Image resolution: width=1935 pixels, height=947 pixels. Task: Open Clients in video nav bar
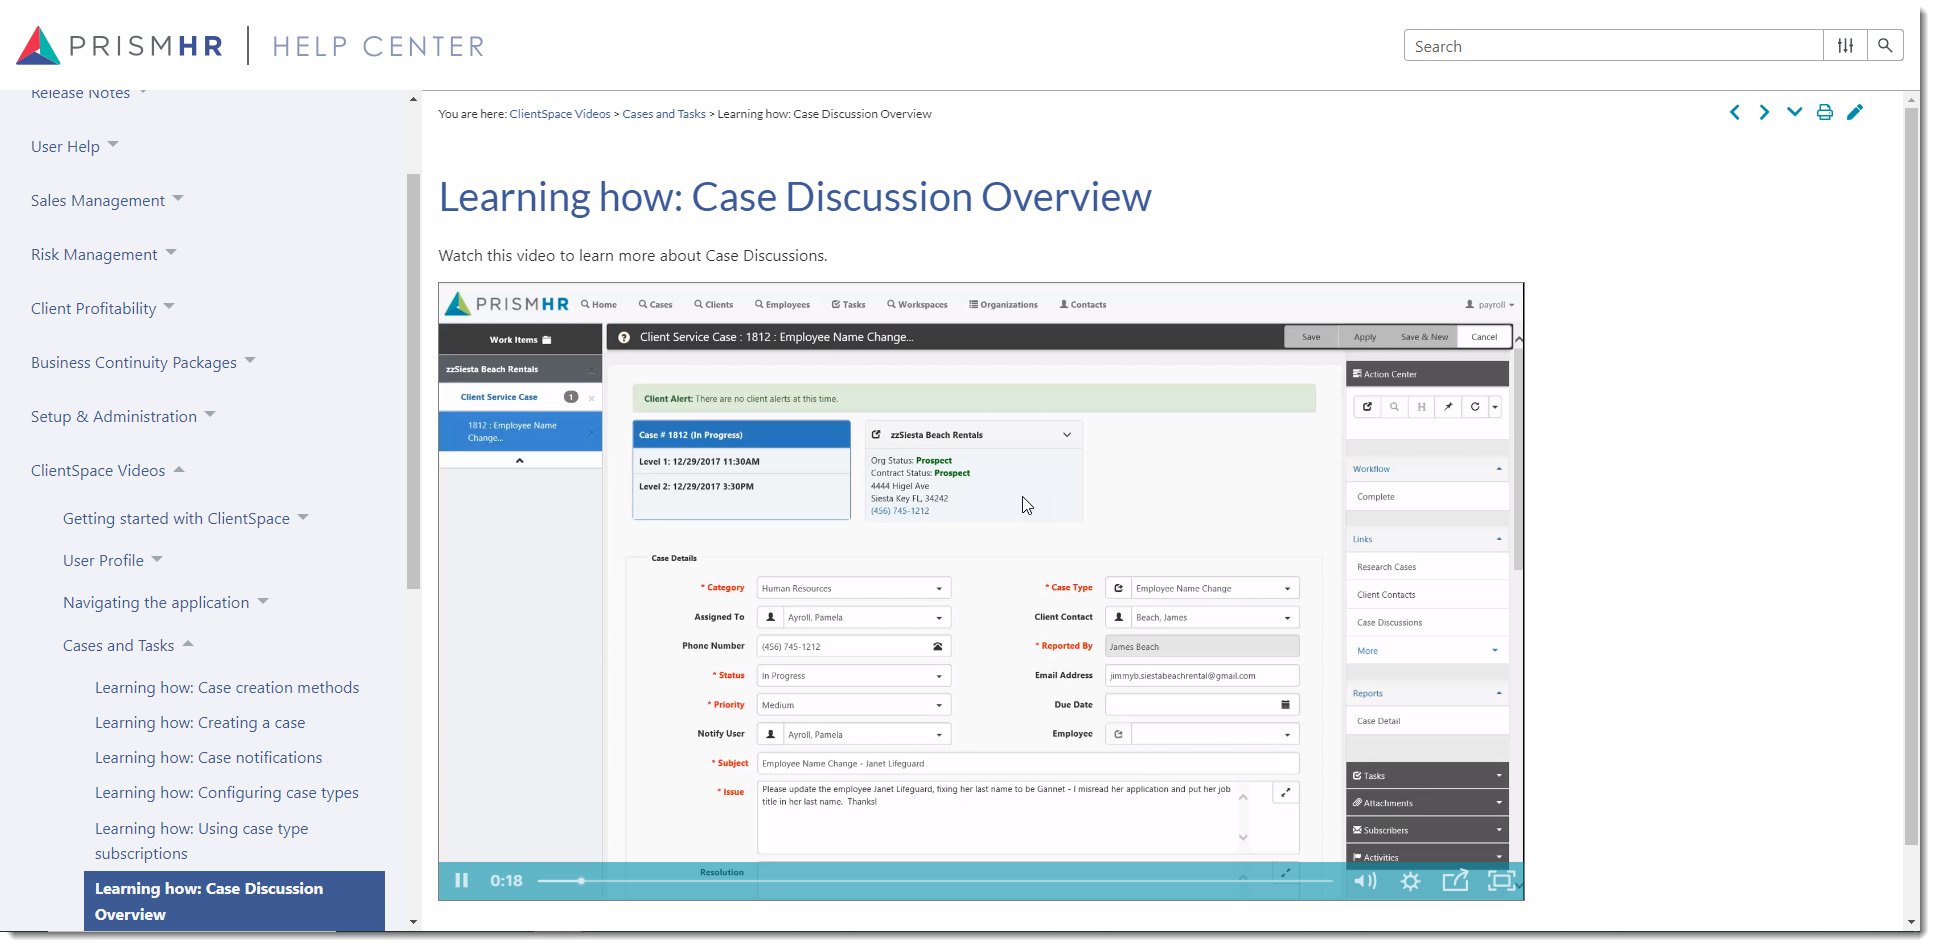click(714, 304)
